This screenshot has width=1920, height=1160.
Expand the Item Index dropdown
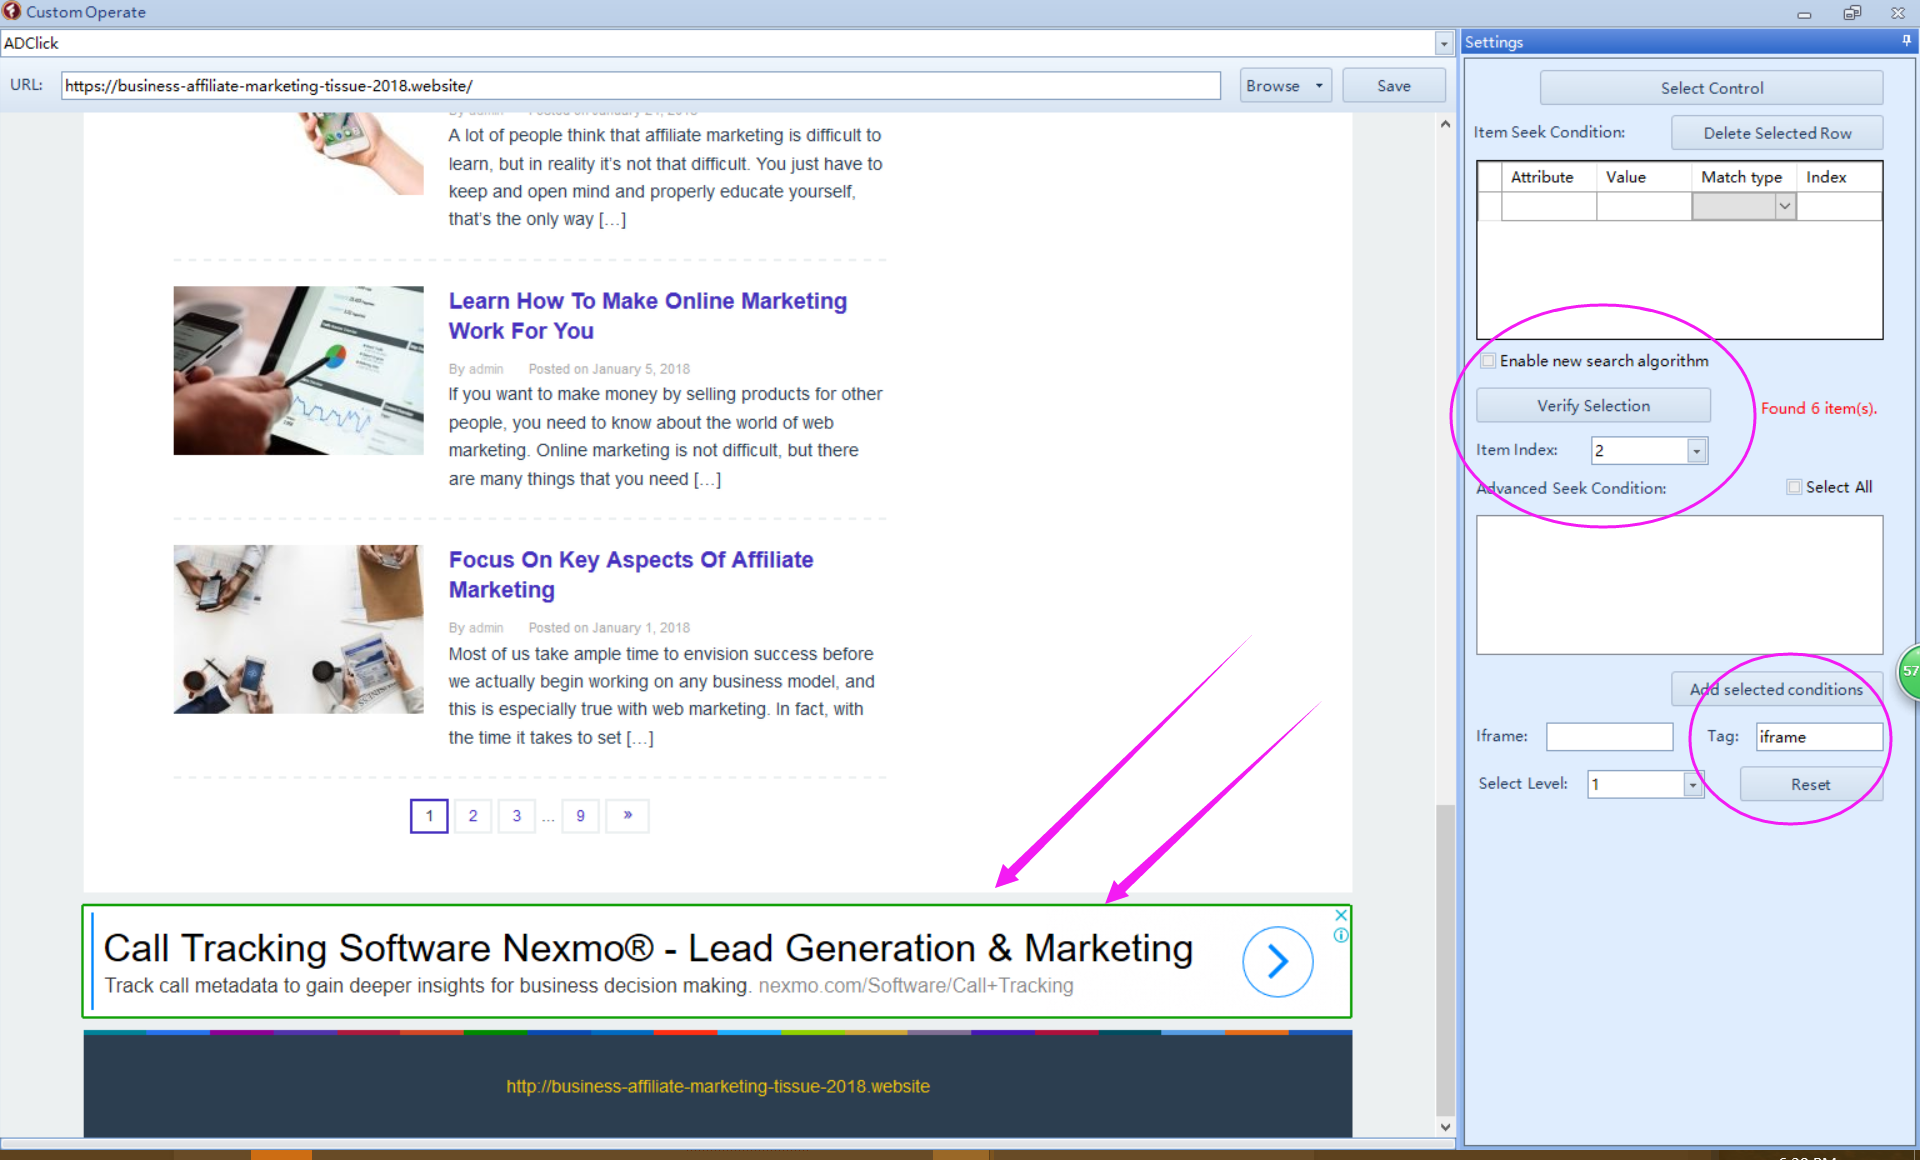[x=1696, y=451]
